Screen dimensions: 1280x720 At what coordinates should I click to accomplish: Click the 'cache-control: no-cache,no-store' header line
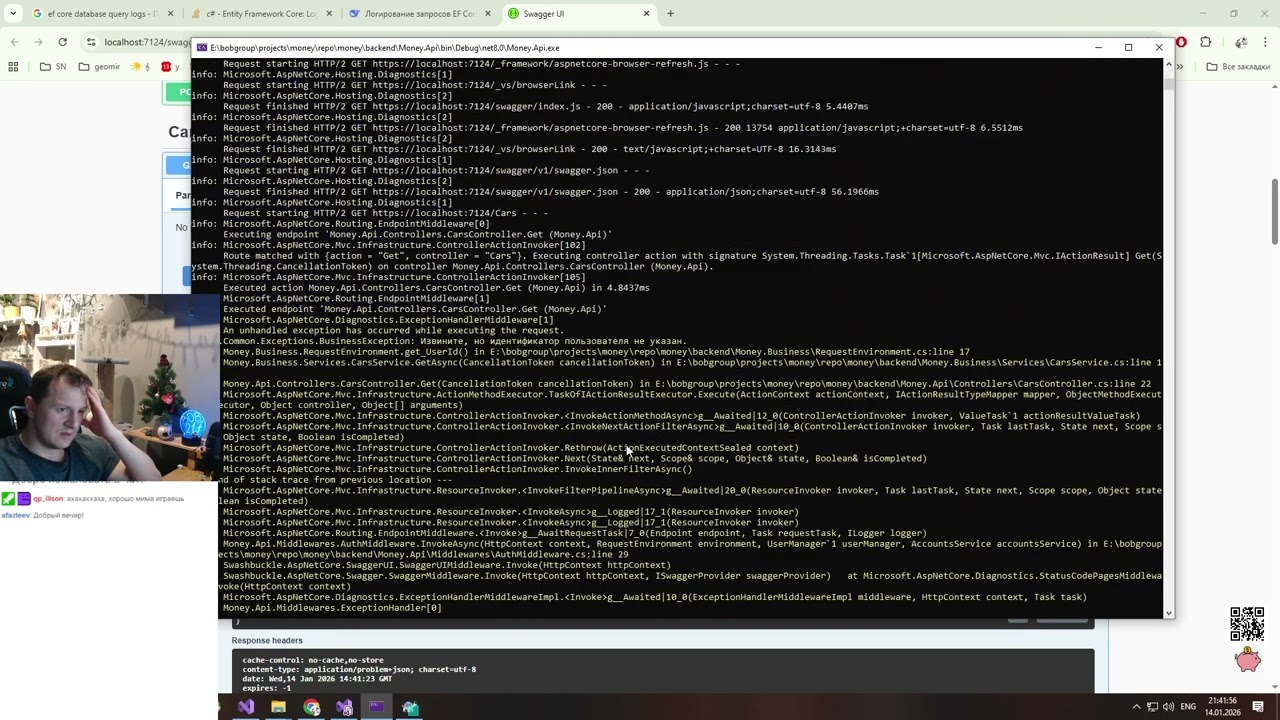click(x=313, y=660)
